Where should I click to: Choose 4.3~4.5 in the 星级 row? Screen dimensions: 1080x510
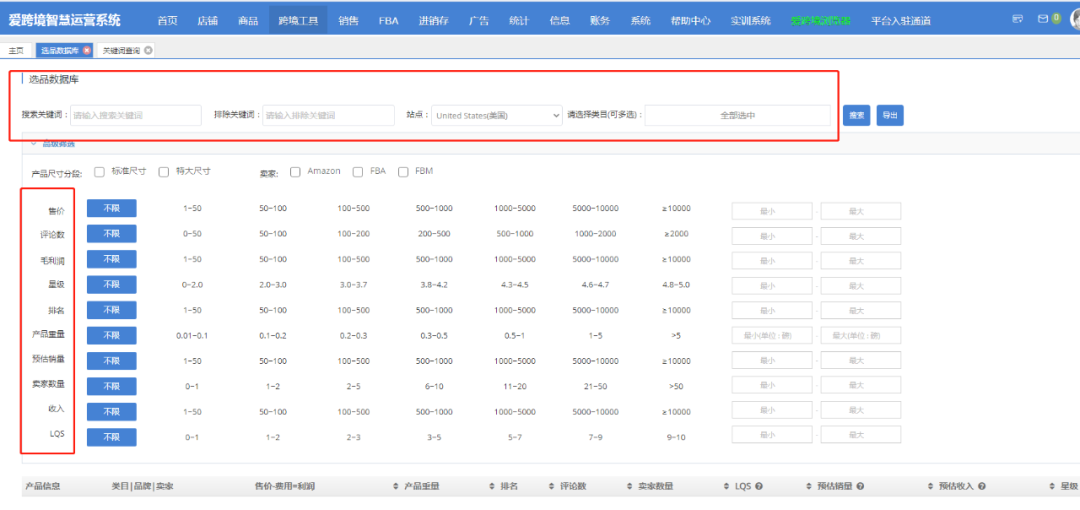coord(515,284)
